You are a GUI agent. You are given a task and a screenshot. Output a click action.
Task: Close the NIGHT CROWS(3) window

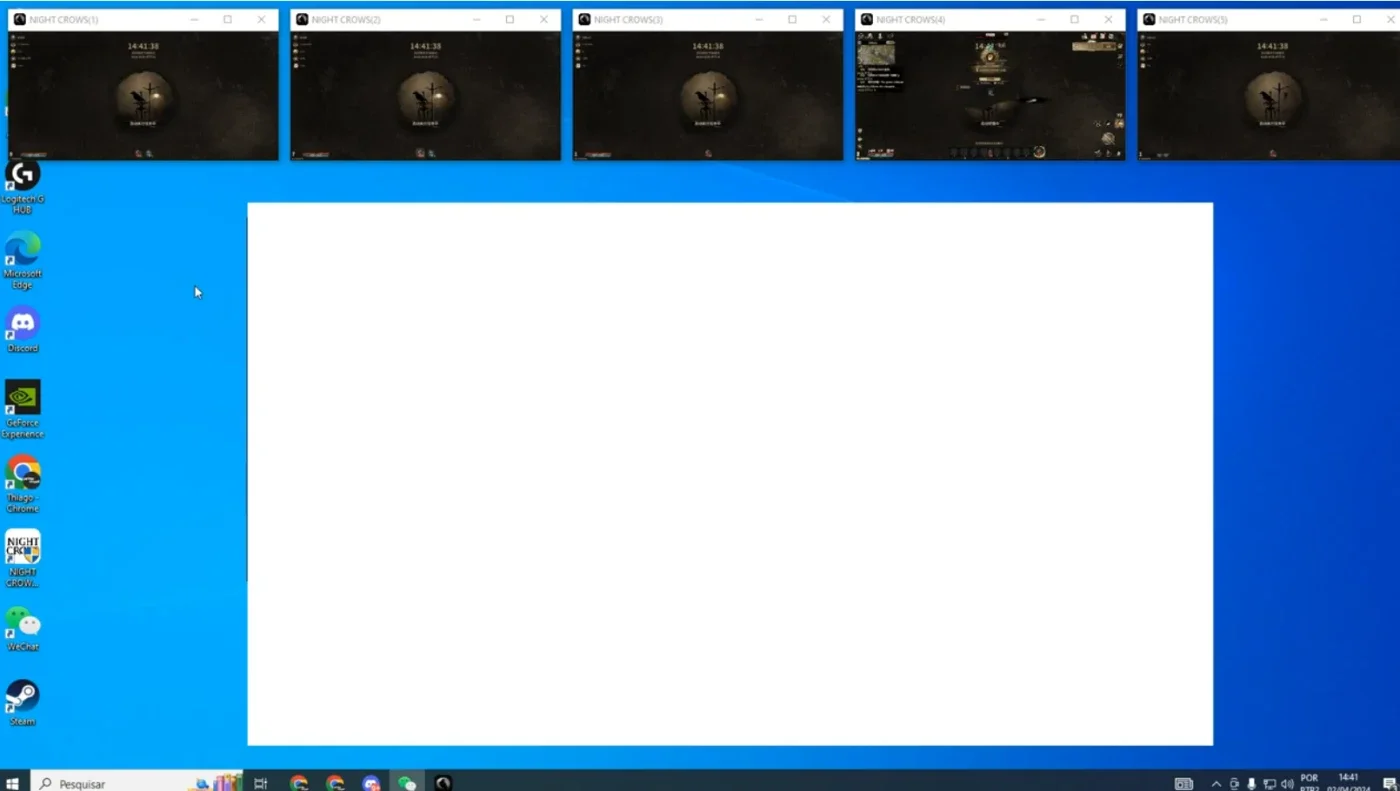826,19
